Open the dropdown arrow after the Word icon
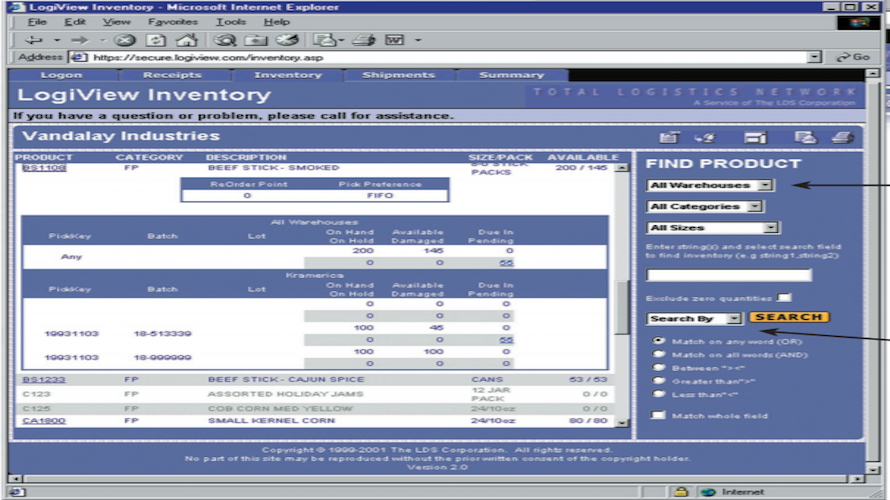This screenshot has width=890, height=500. [x=418, y=40]
